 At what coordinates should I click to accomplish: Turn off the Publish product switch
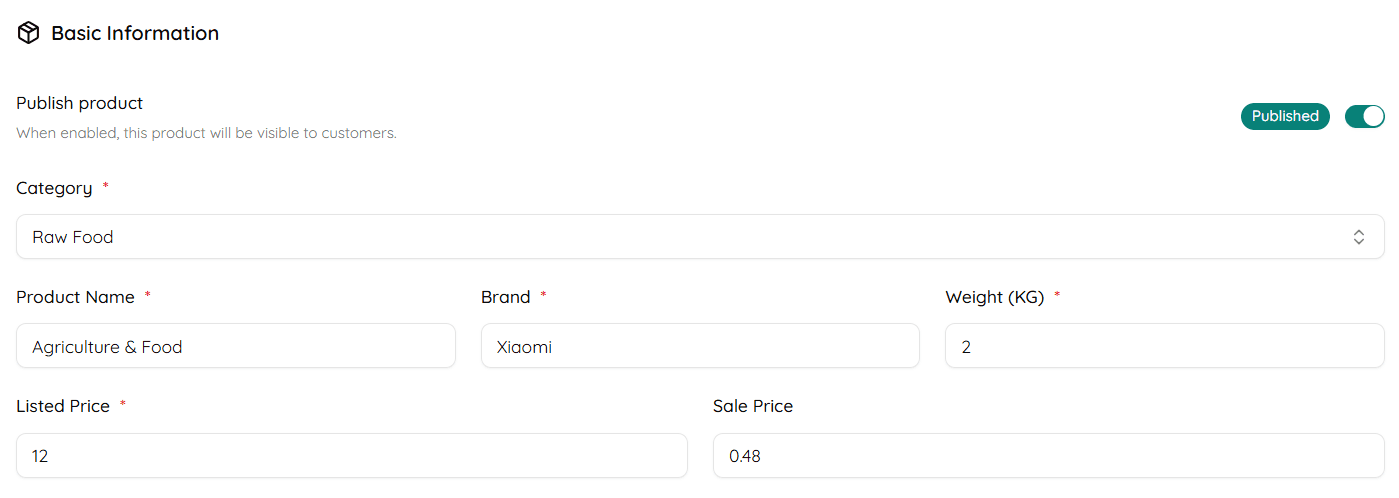[1364, 116]
